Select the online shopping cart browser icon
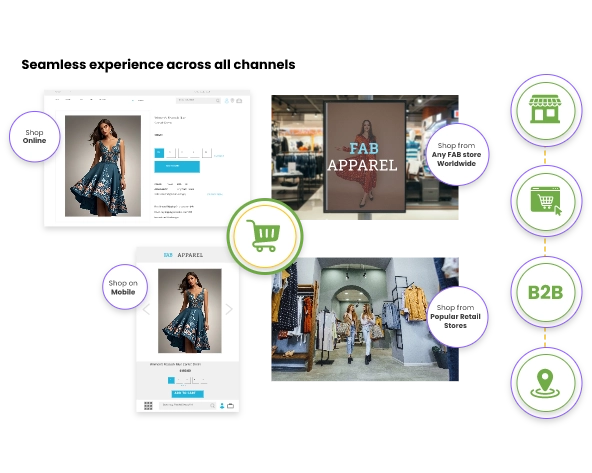Screen dimensions: 592x473 (x=546, y=201)
